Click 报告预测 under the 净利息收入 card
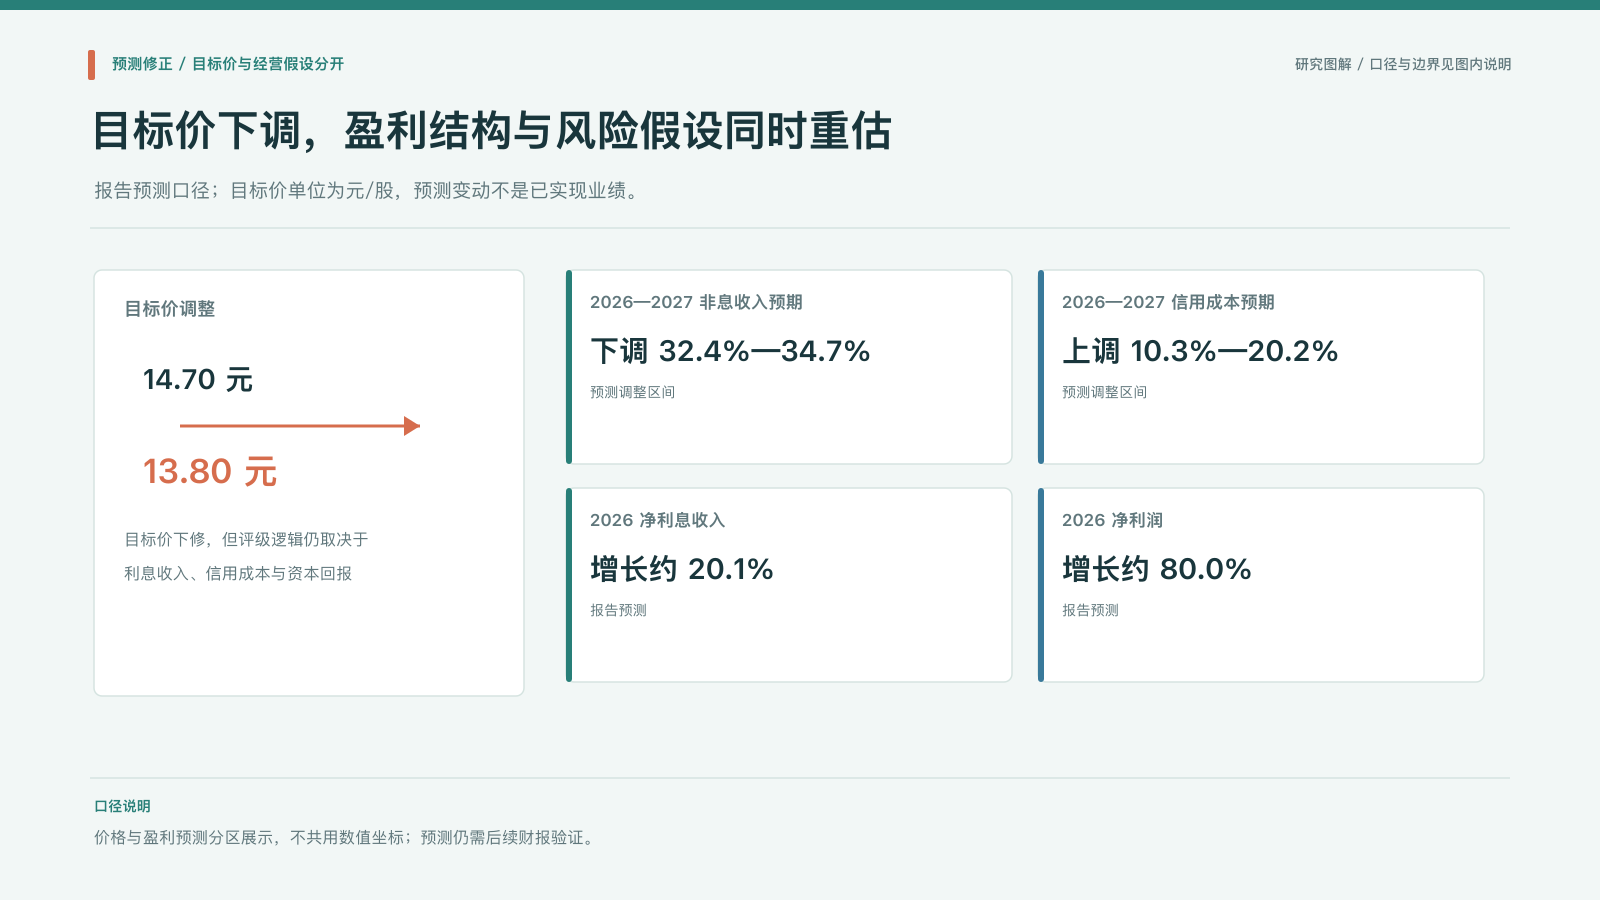The image size is (1600, 900). 618,610
